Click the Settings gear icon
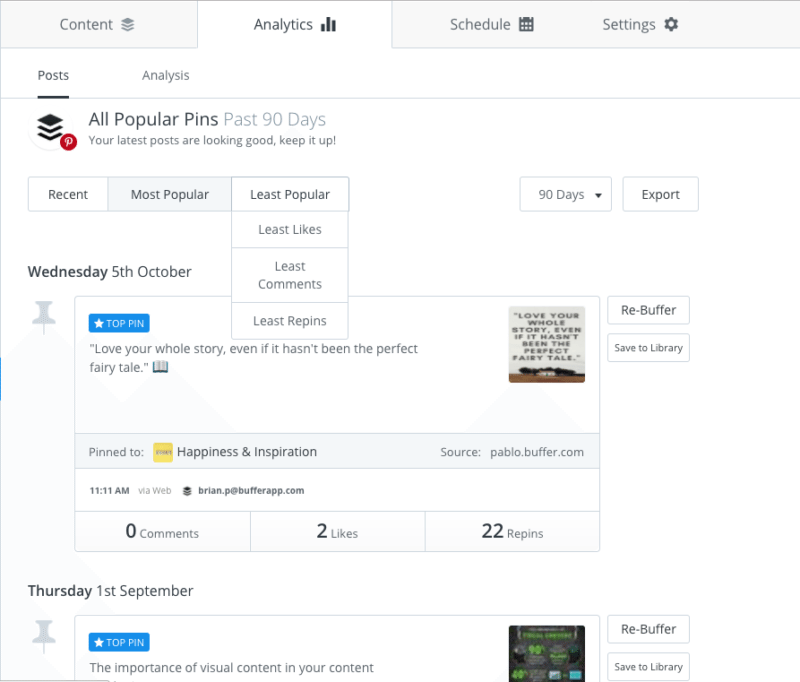Image resolution: width=800 pixels, height=682 pixels. 671,24
